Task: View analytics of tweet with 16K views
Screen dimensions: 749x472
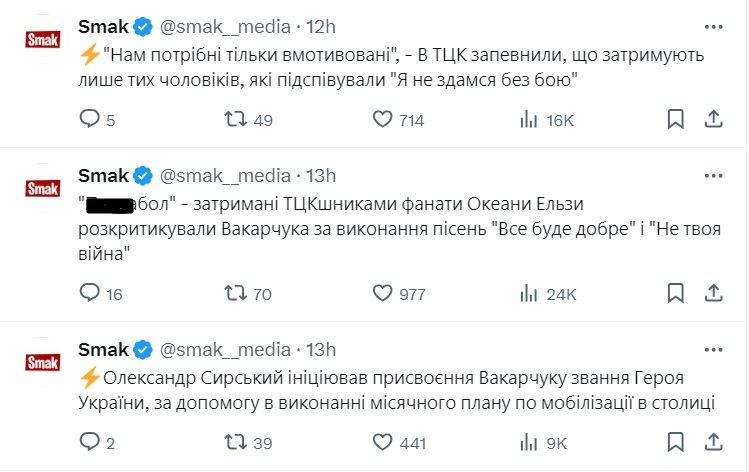Action: 529,120
